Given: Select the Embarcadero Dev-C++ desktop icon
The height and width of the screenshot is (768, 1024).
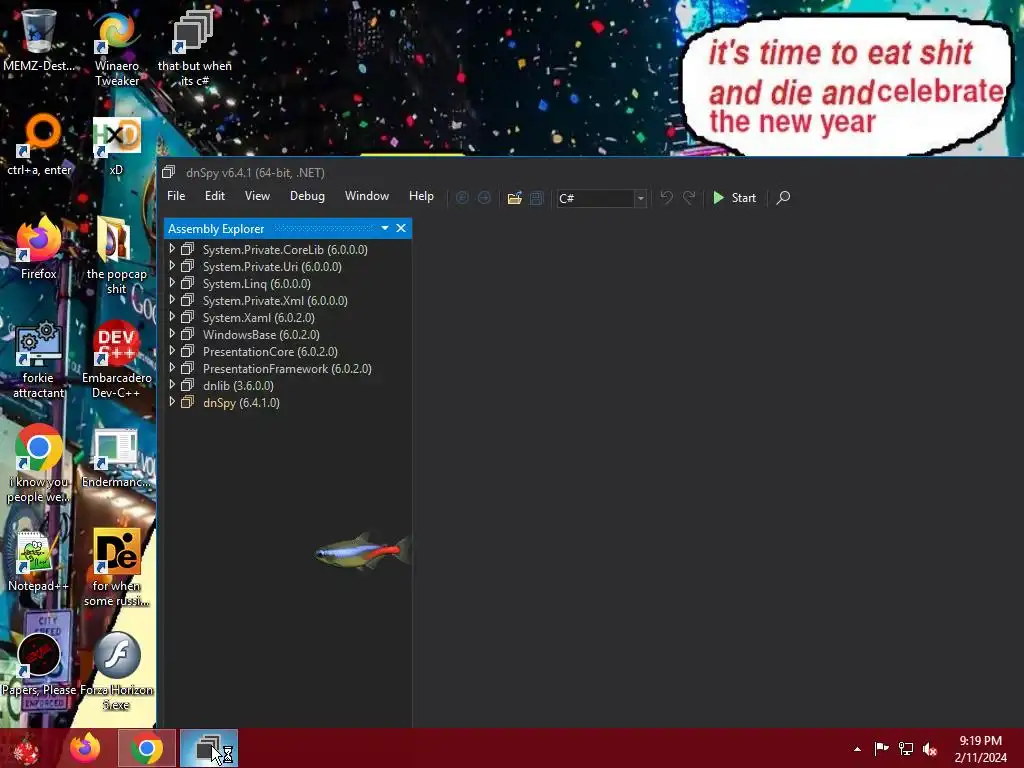Looking at the screenshot, I should pos(117,359).
